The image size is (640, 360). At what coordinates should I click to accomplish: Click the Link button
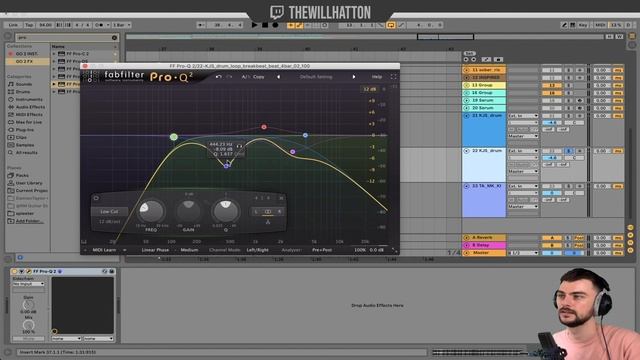click(x=13, y=25)
